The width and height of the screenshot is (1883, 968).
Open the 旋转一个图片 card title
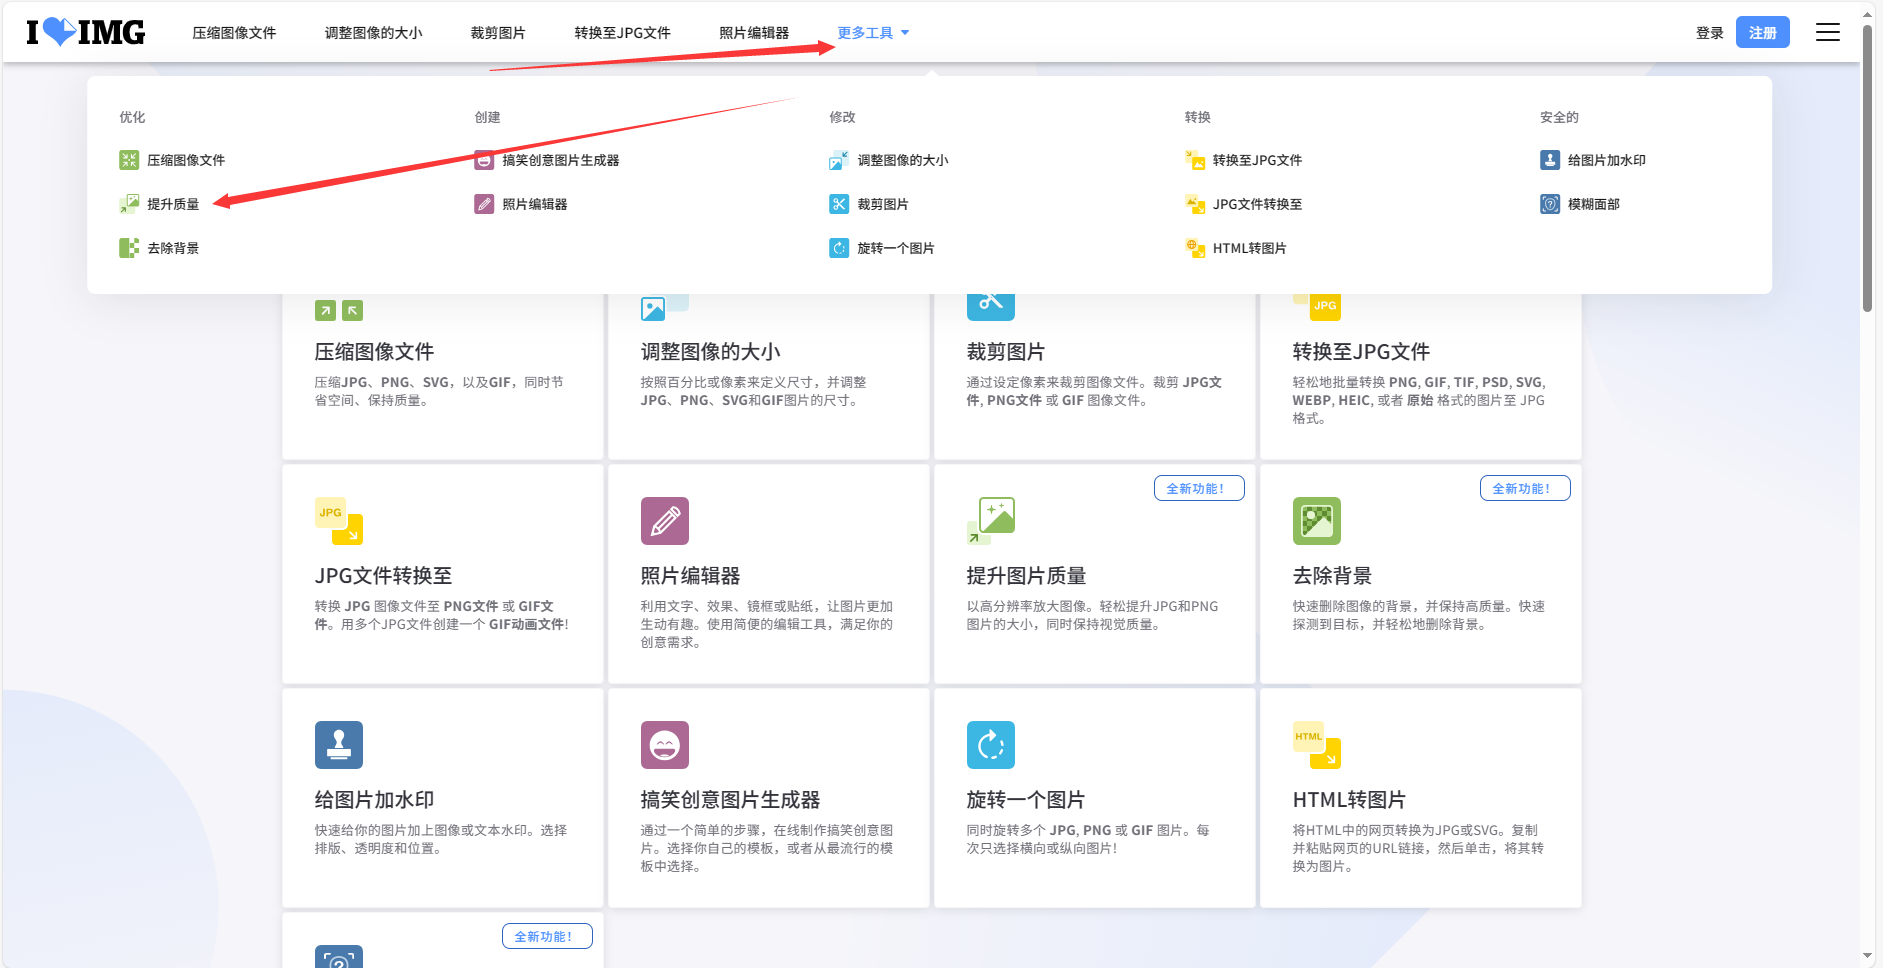[1025, 800]
